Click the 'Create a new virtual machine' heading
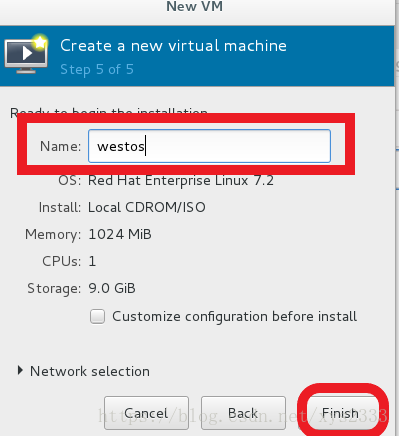Image resolution: width=399 pixels, height=436 pixels. click(x=173, y=46)
